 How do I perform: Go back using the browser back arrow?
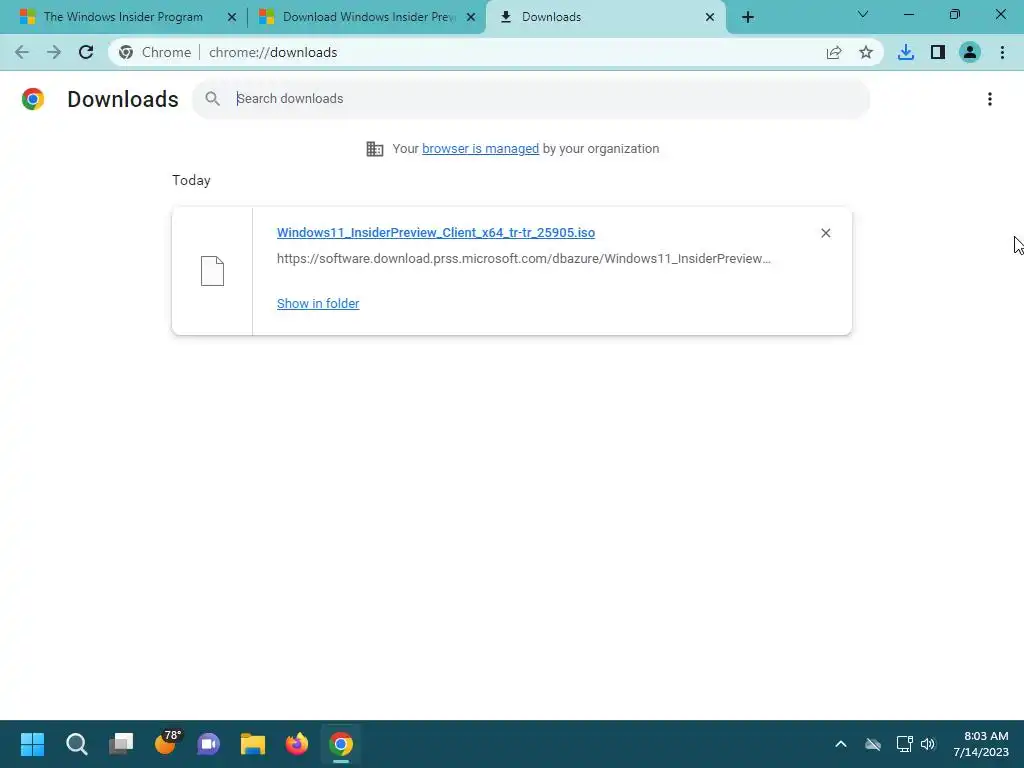22,52
